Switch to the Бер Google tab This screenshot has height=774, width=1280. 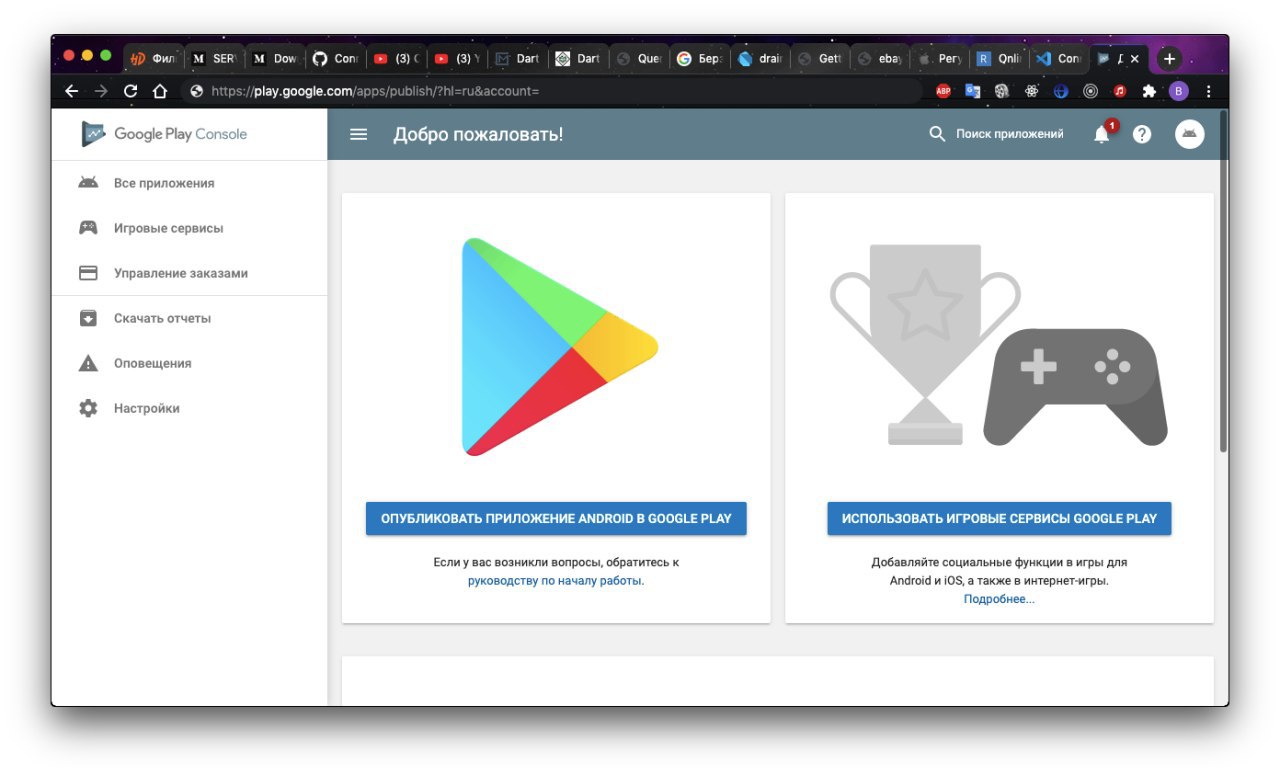tap(700, 59)
